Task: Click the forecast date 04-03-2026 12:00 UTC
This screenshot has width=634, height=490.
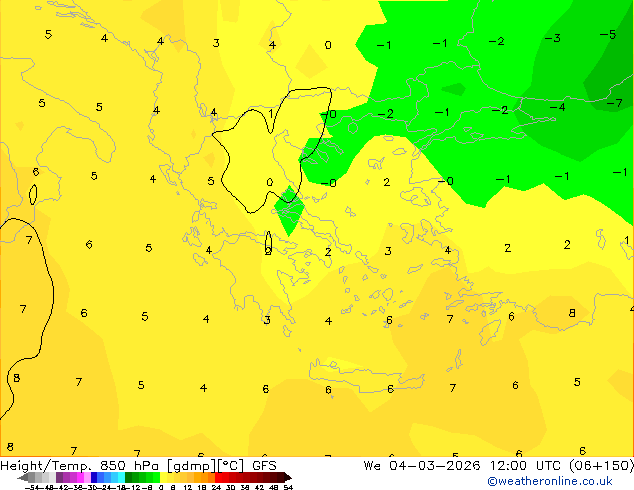Action: (465, 466)
